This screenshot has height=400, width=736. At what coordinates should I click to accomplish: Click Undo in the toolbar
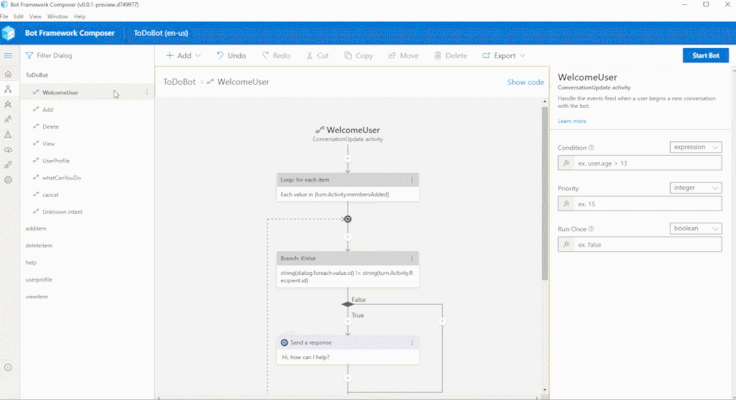pos(231,55)
